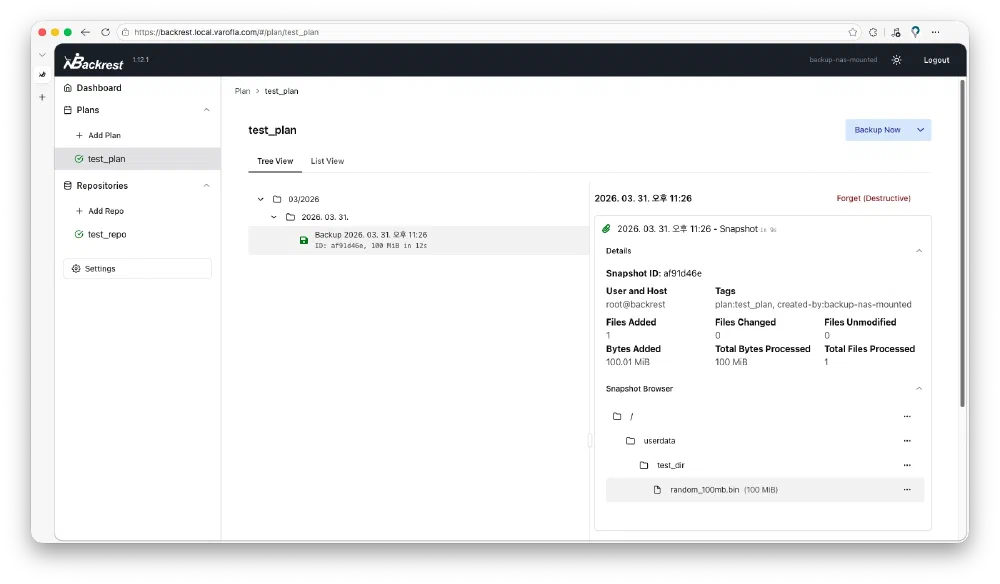Viewport: 1000px width, 584px height.
Task: Click the browser reload icon
Action: tap(105, 32)
